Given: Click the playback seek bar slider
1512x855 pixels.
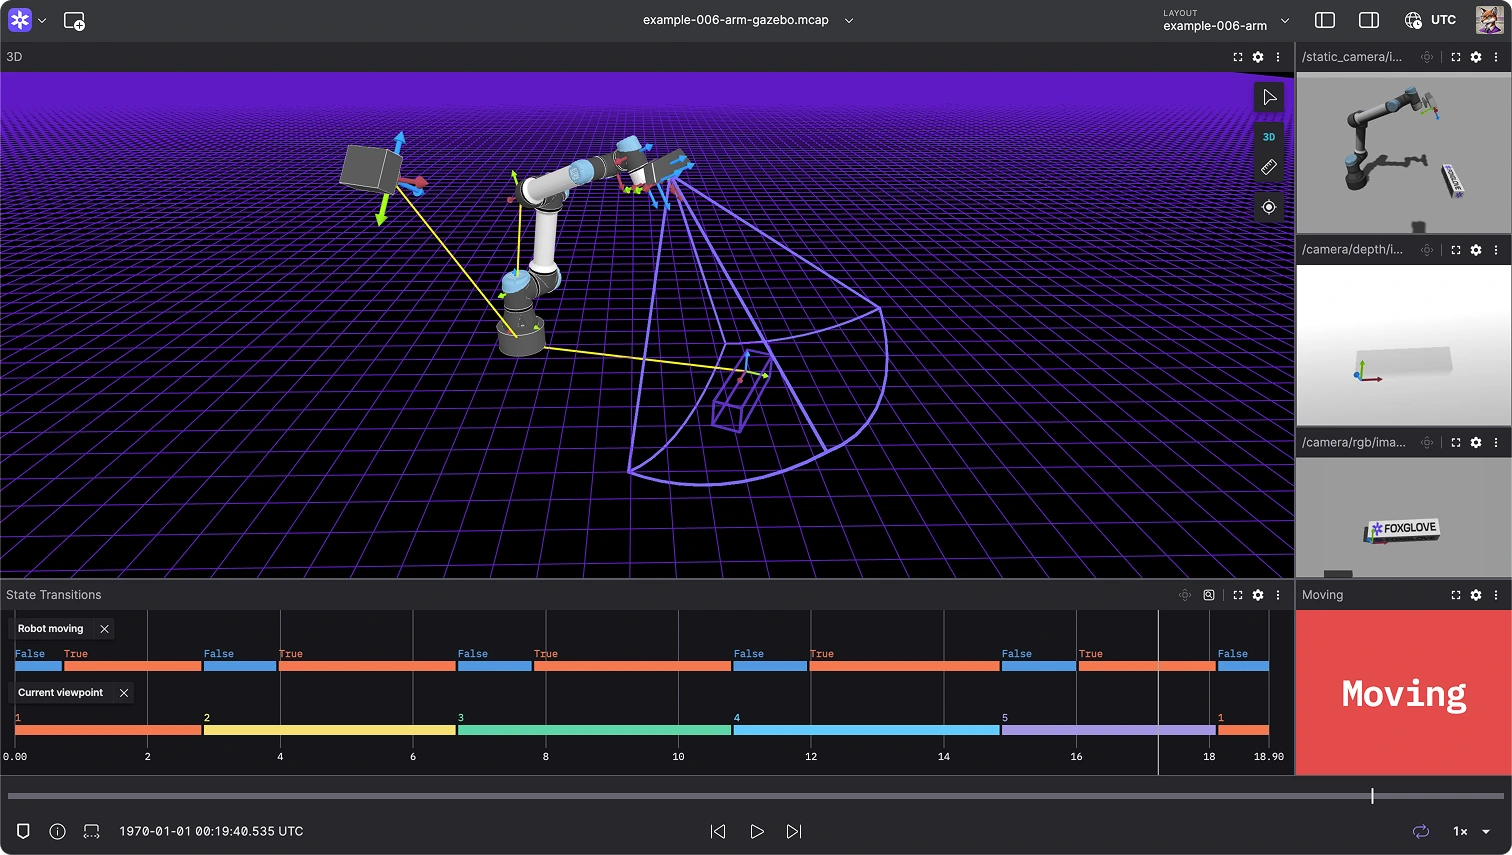Looking at the screenshot, I should click(1372, 795).
